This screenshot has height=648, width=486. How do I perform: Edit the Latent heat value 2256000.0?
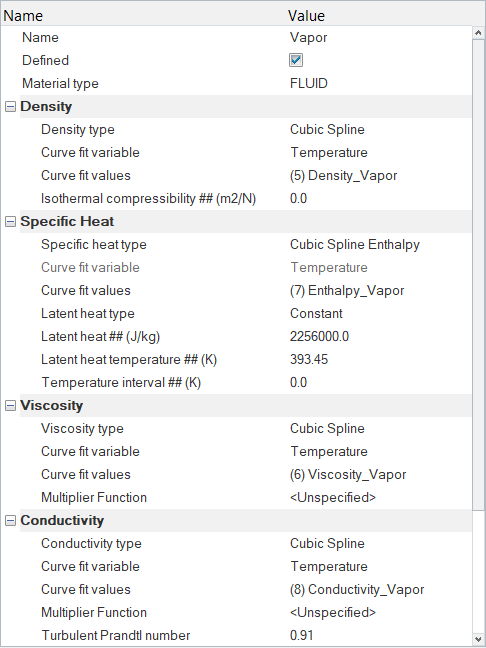pos(319,336)
